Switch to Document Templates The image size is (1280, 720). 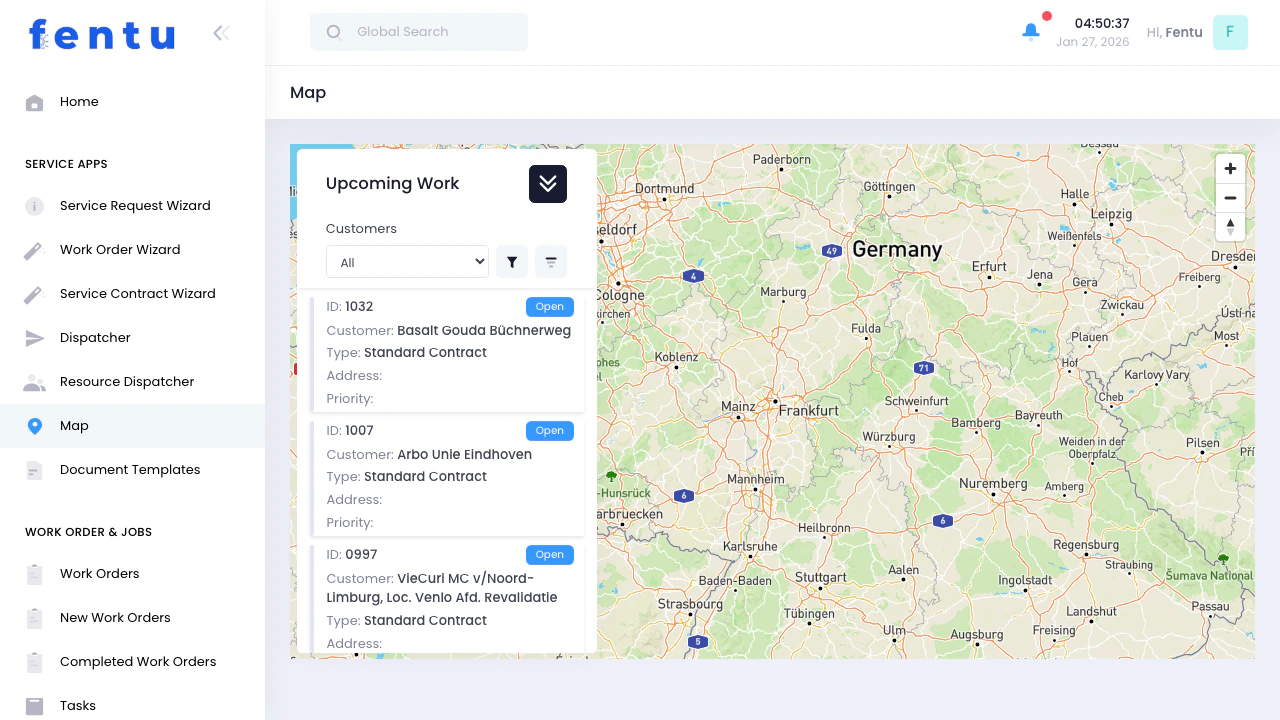(x=129, y=469)
